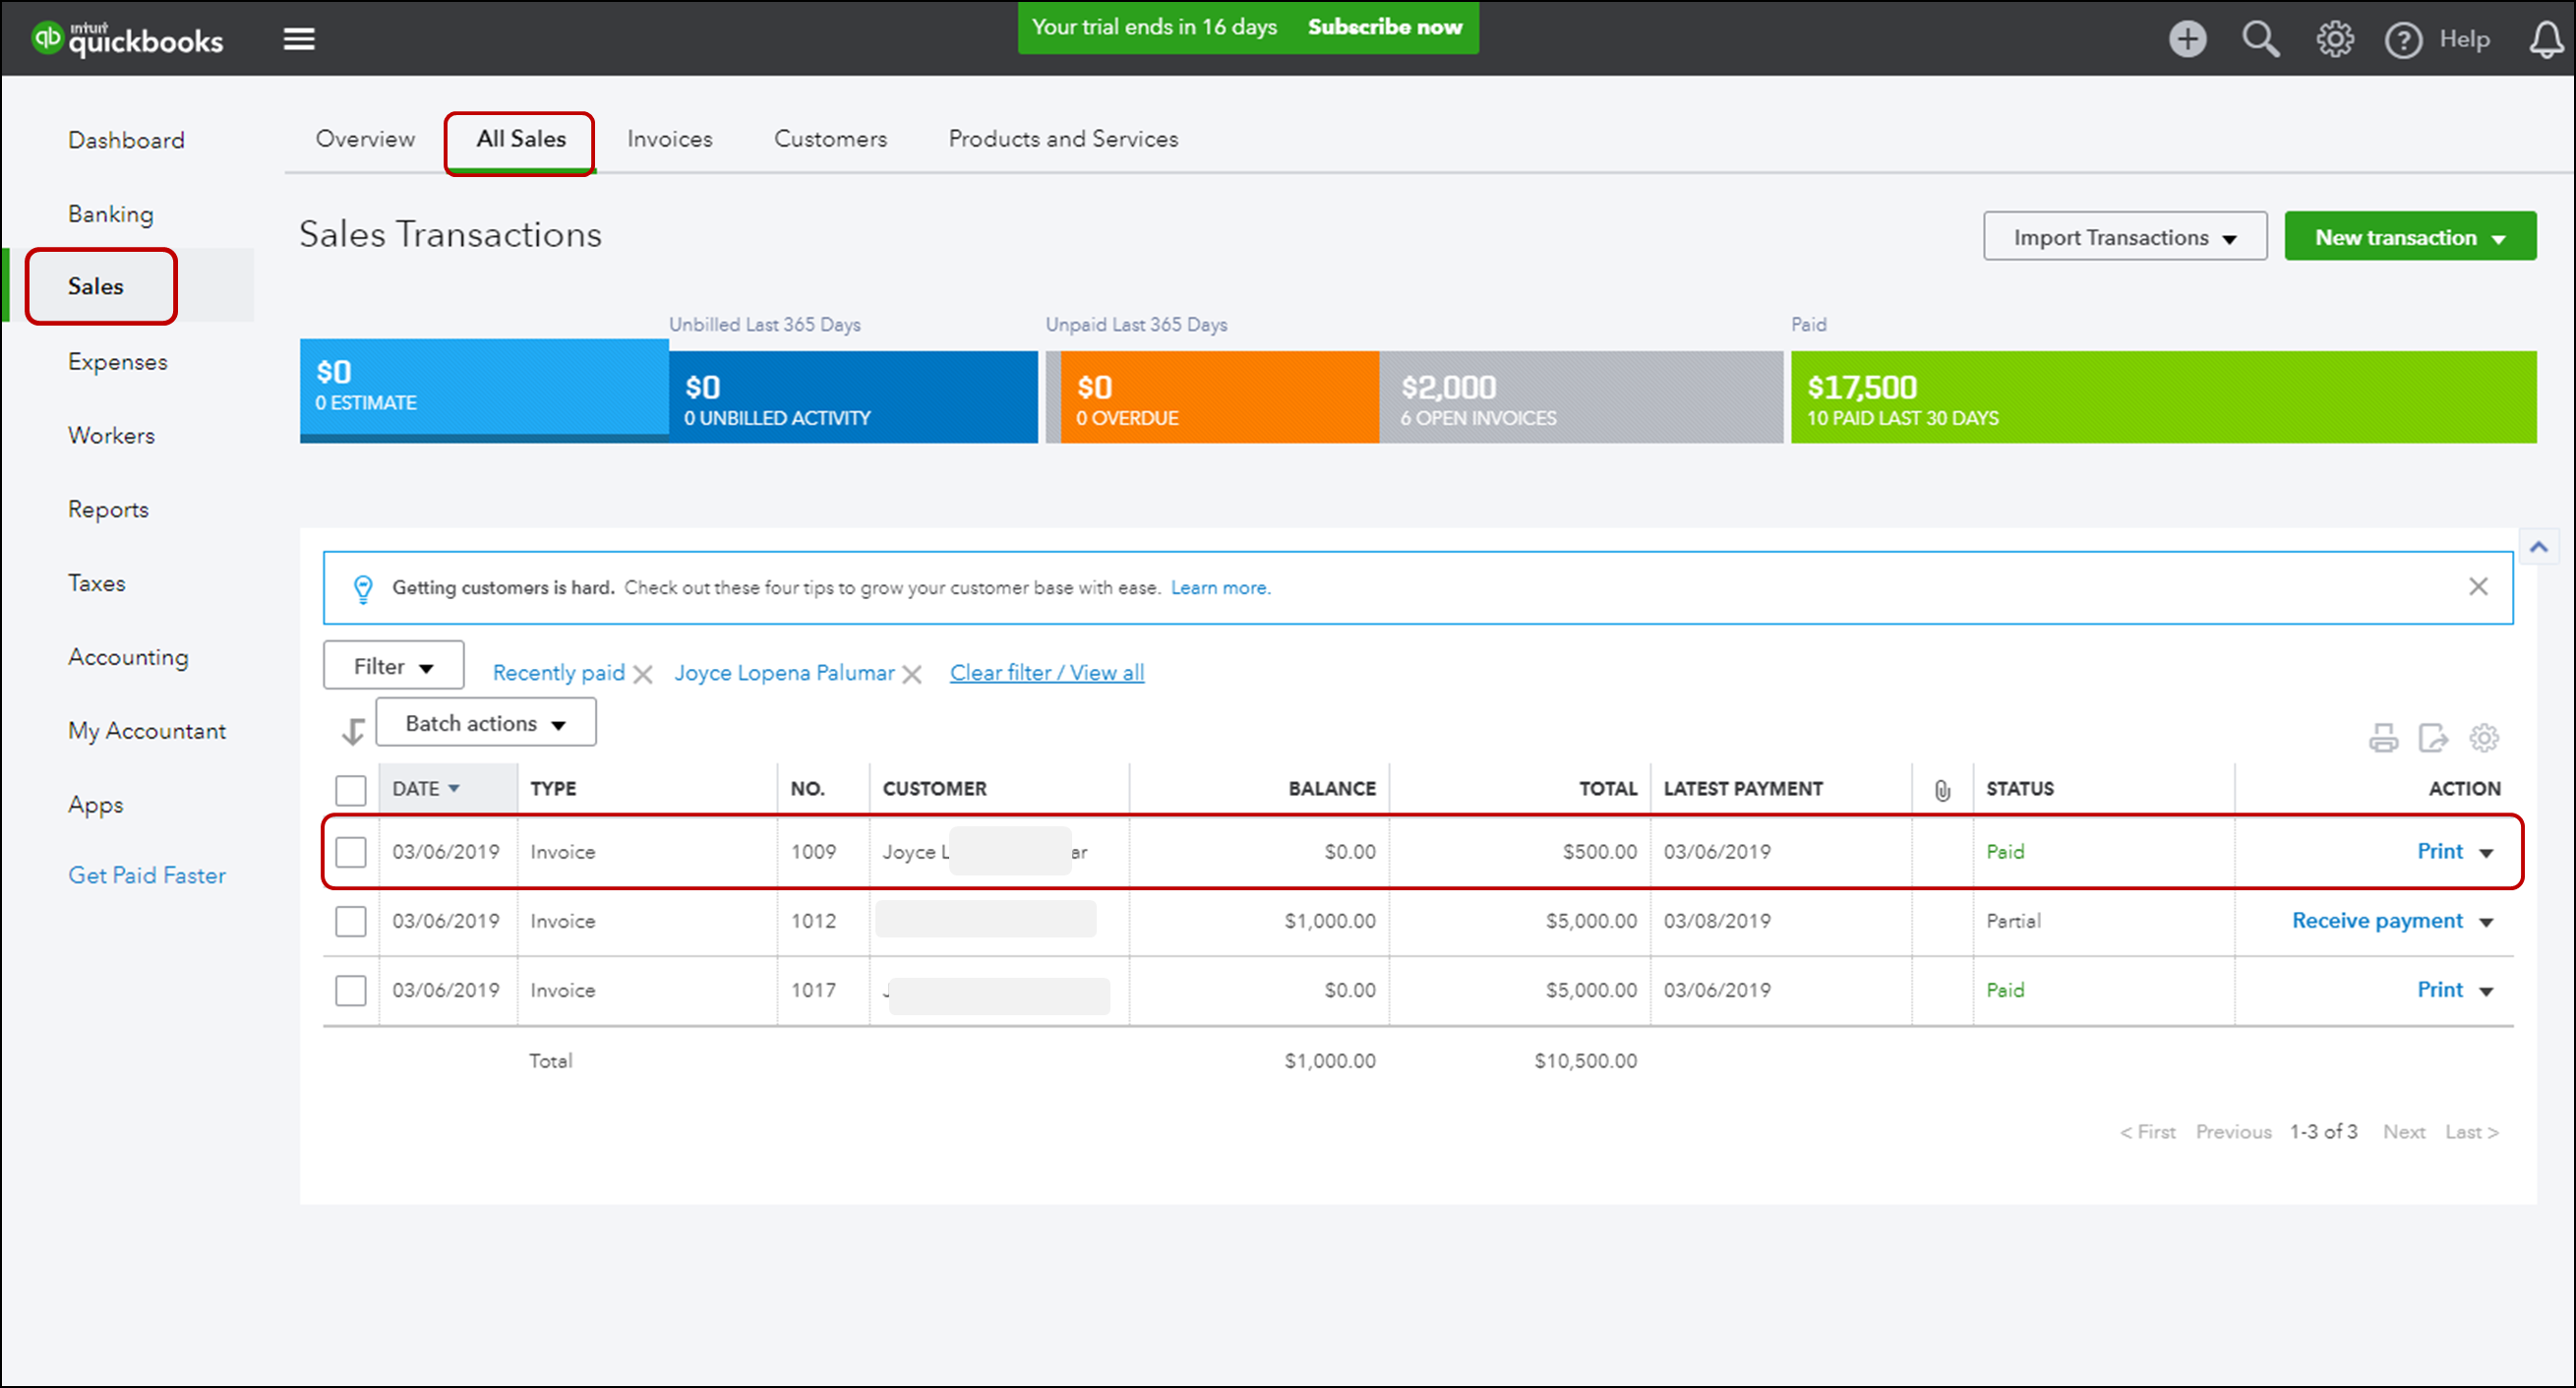Image resolution: width=2576 pixels, height=1388 pixels.
Task: Click the lightbulb tip icon
Action: point(363,589)
